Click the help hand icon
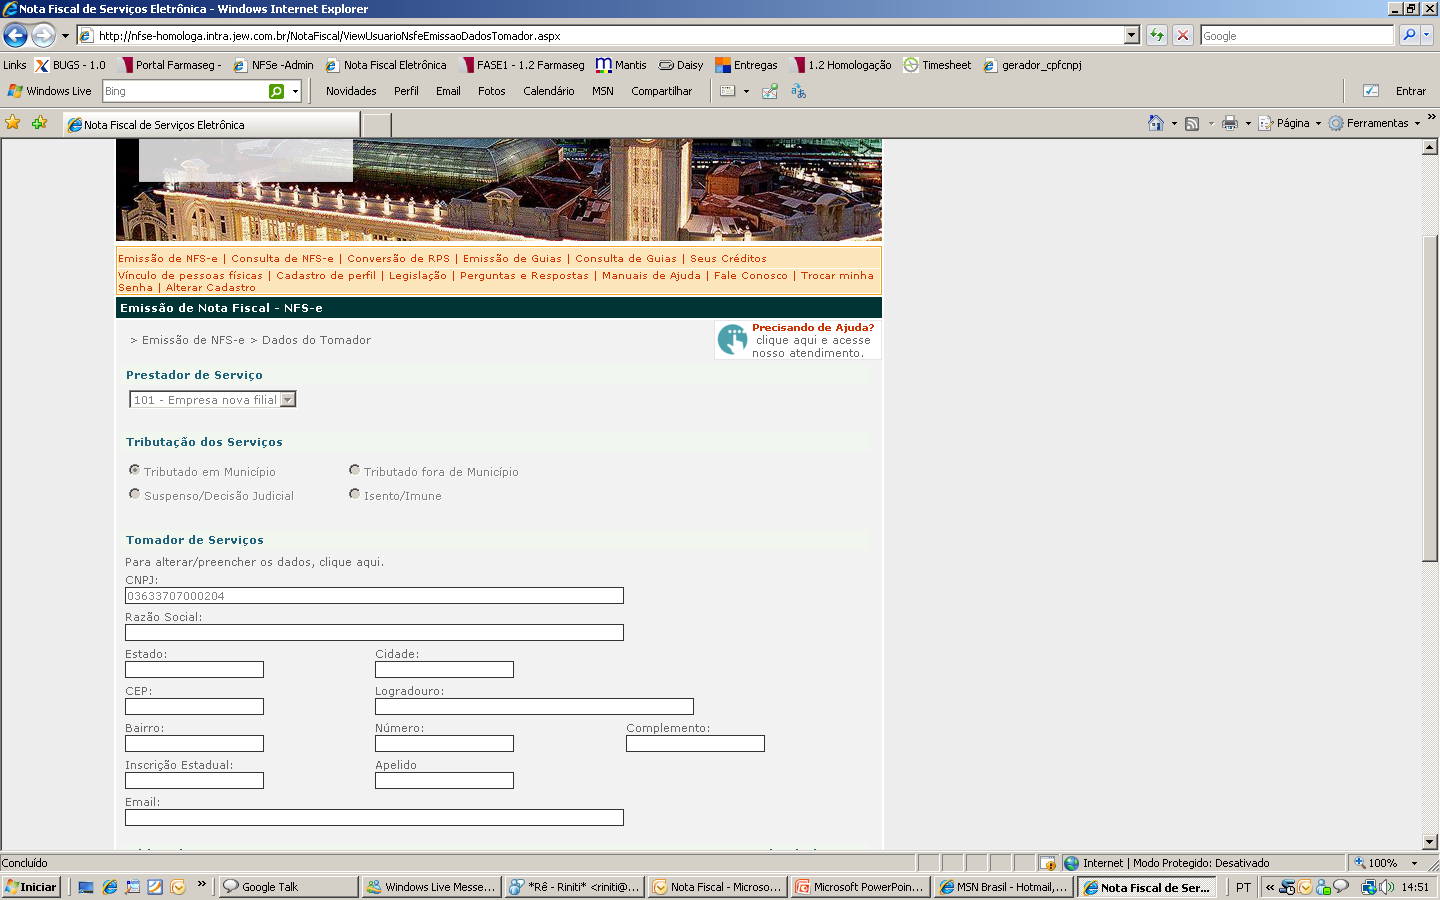 point(732,340)
